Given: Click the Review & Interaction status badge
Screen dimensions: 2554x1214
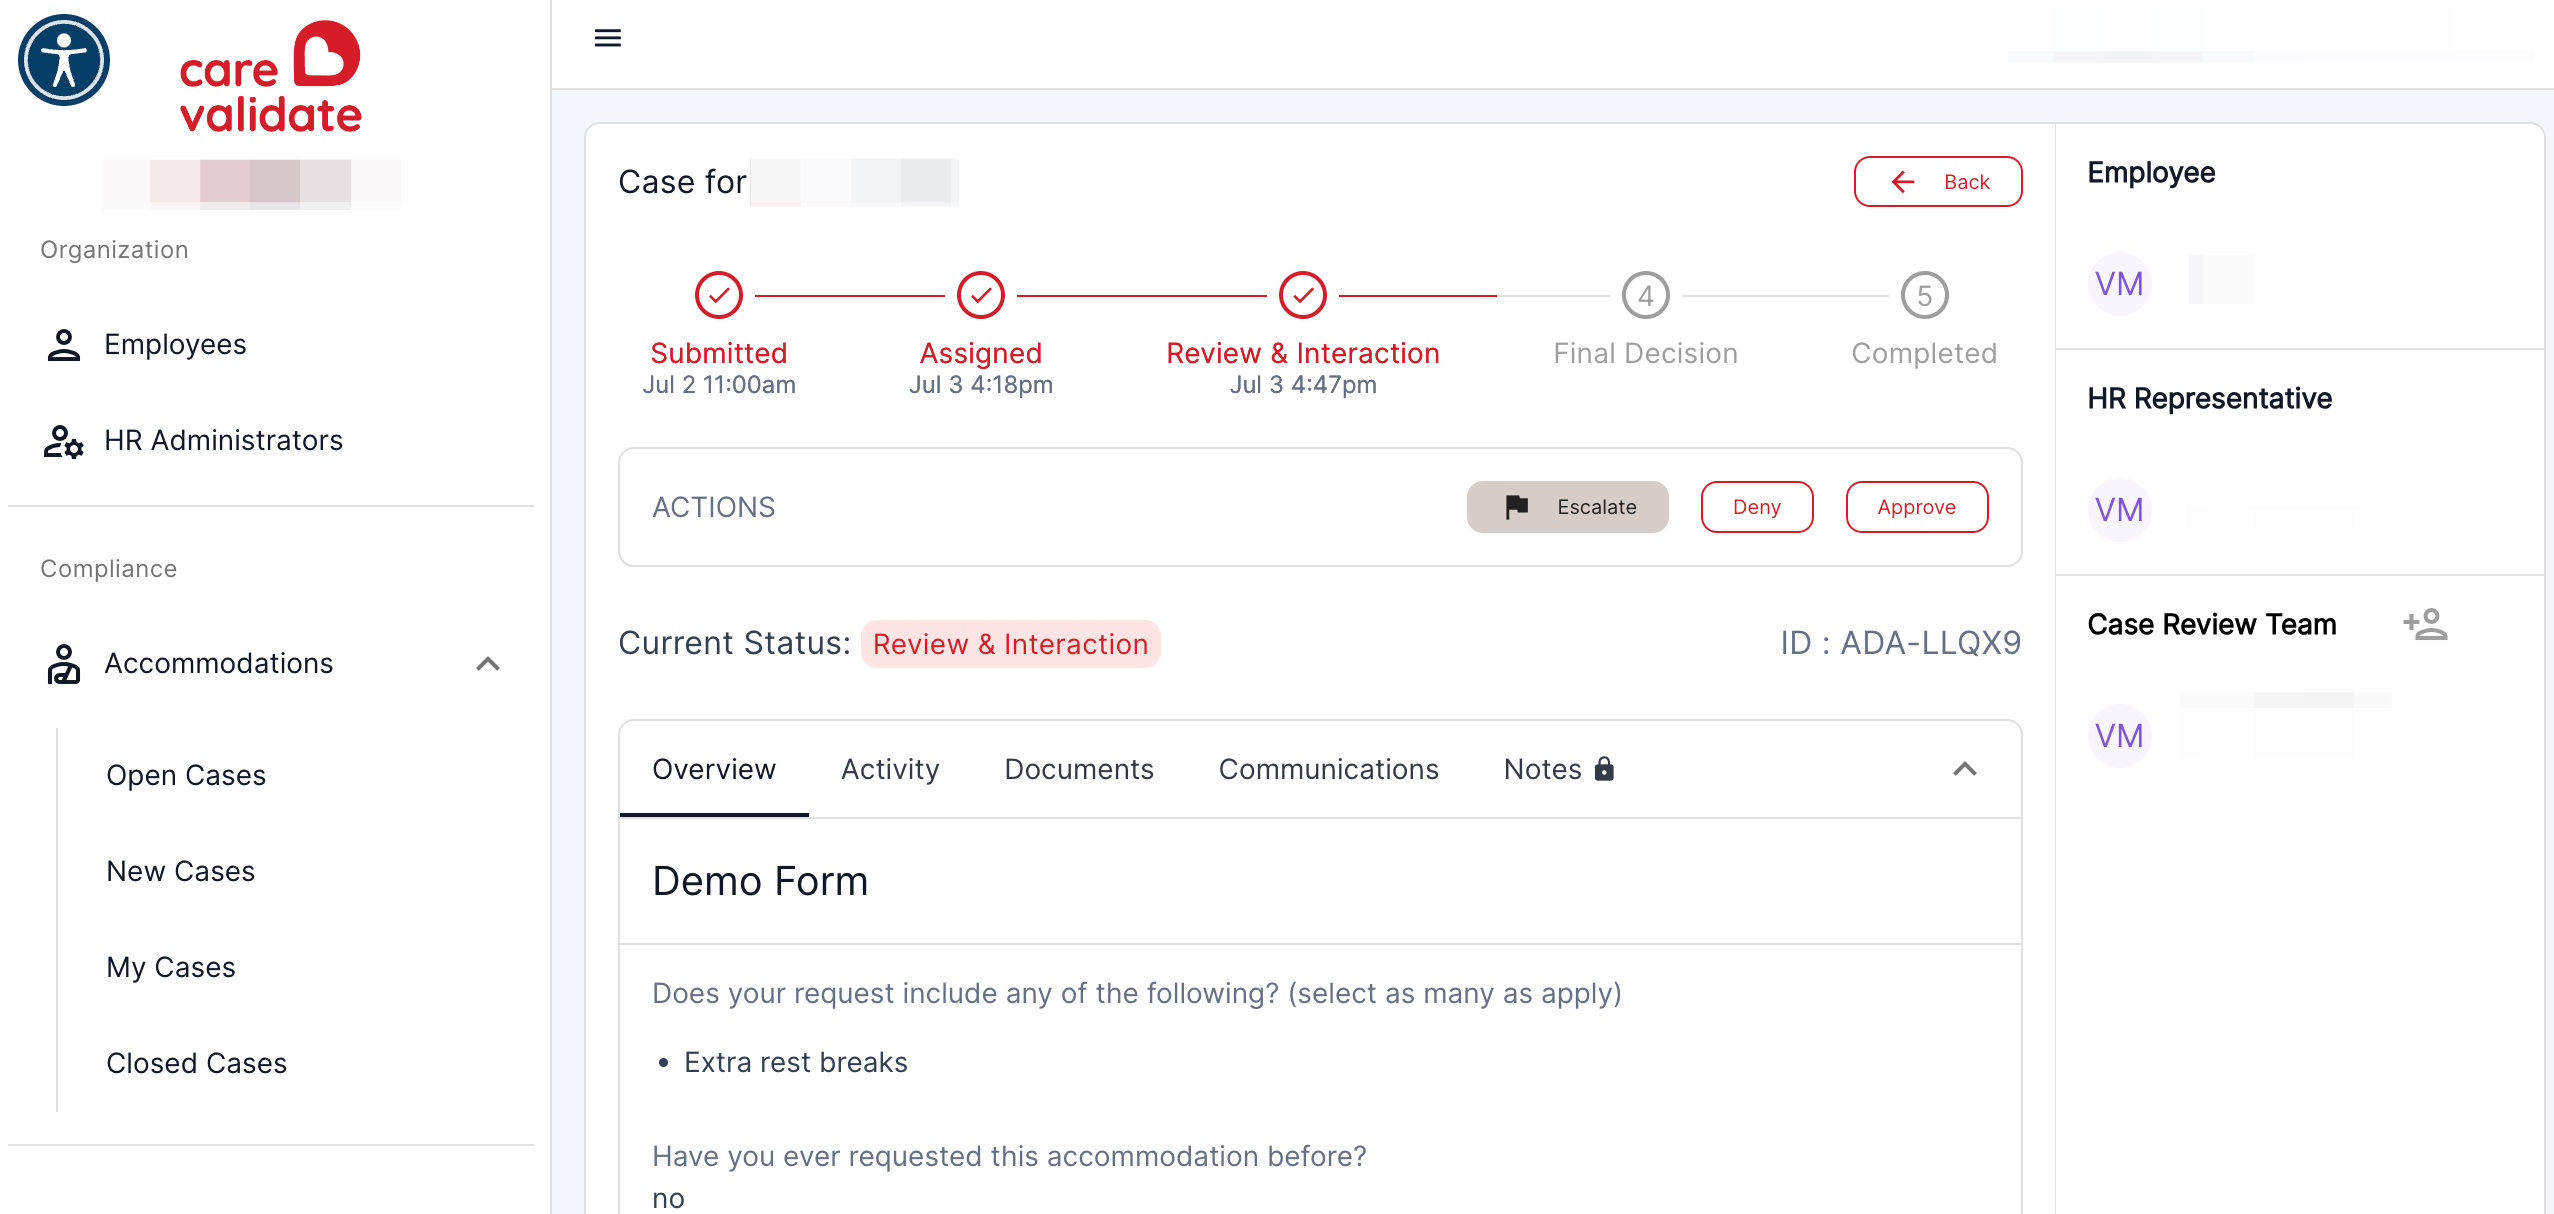Looking at the screenshot, I should pos(1010,644).
